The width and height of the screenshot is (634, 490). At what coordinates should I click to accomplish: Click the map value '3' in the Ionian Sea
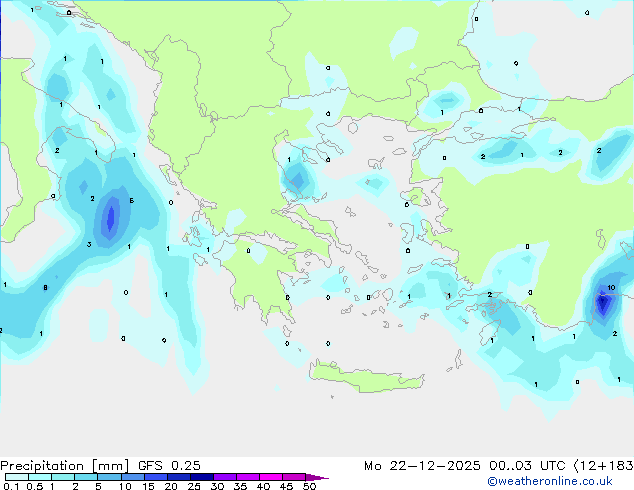click(89, 244)
